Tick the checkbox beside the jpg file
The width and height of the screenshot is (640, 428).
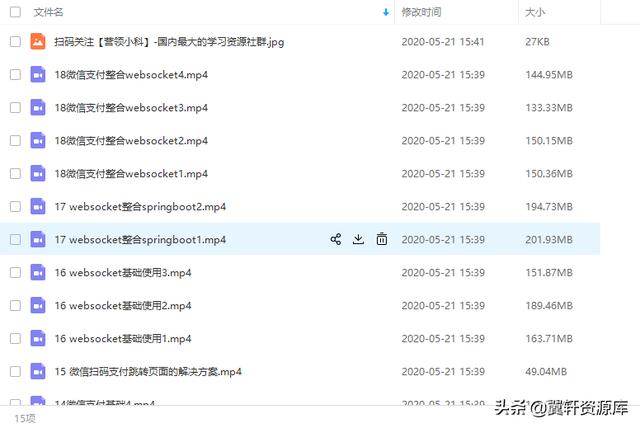point(16,41)
